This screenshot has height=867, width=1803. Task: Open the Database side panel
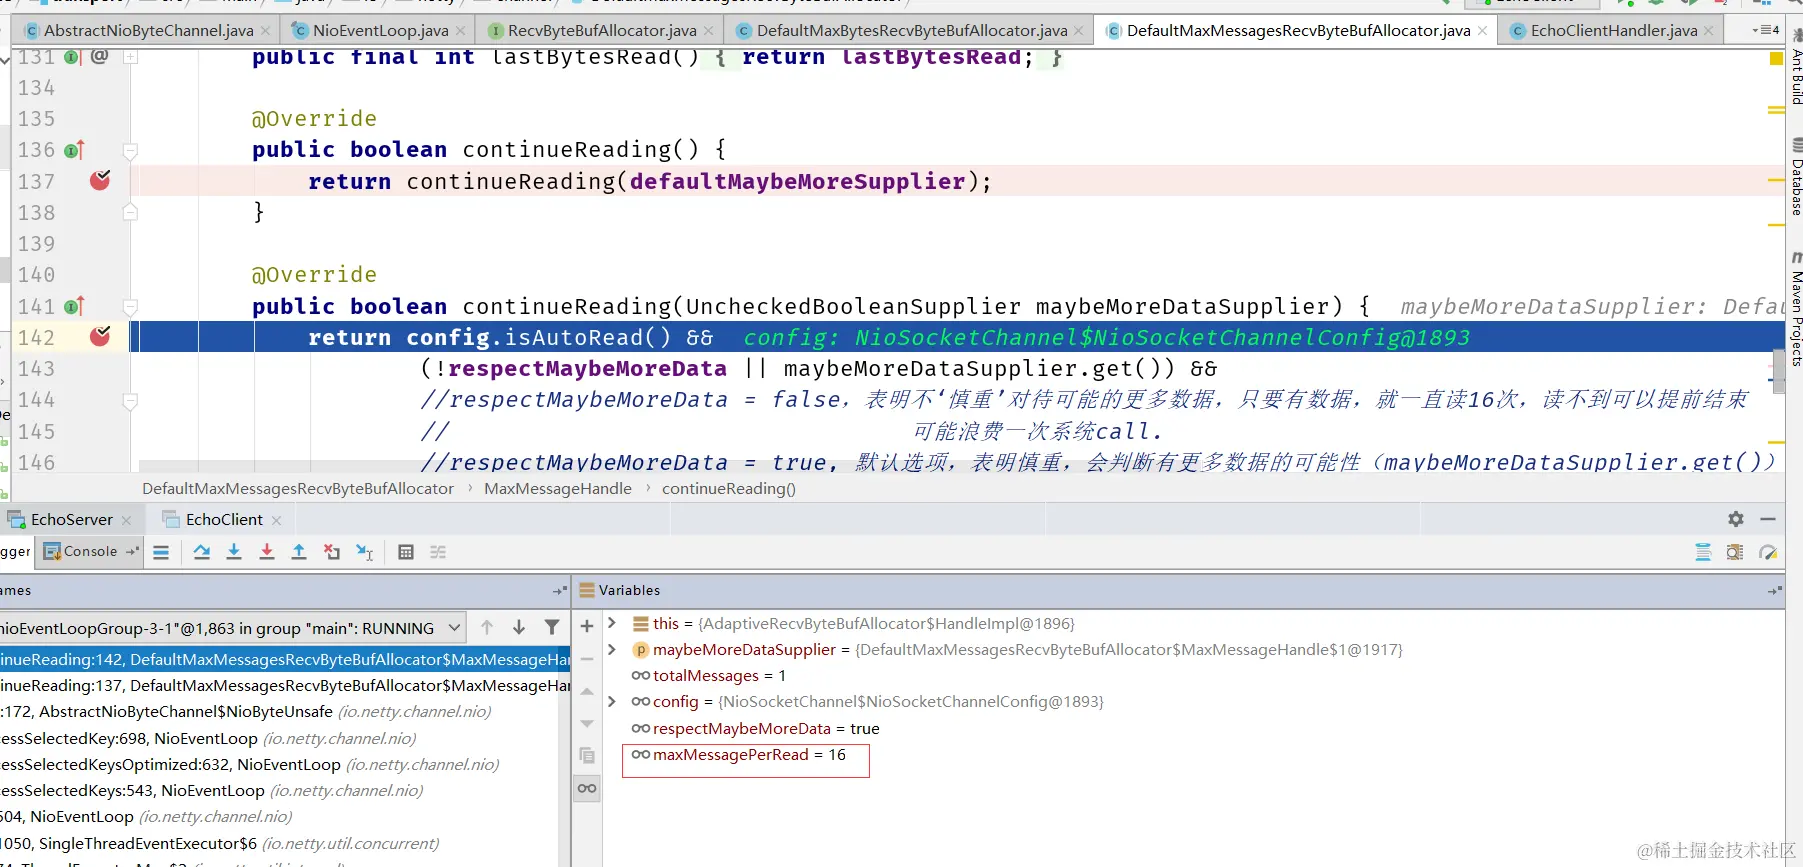[x=1796, y=178]
